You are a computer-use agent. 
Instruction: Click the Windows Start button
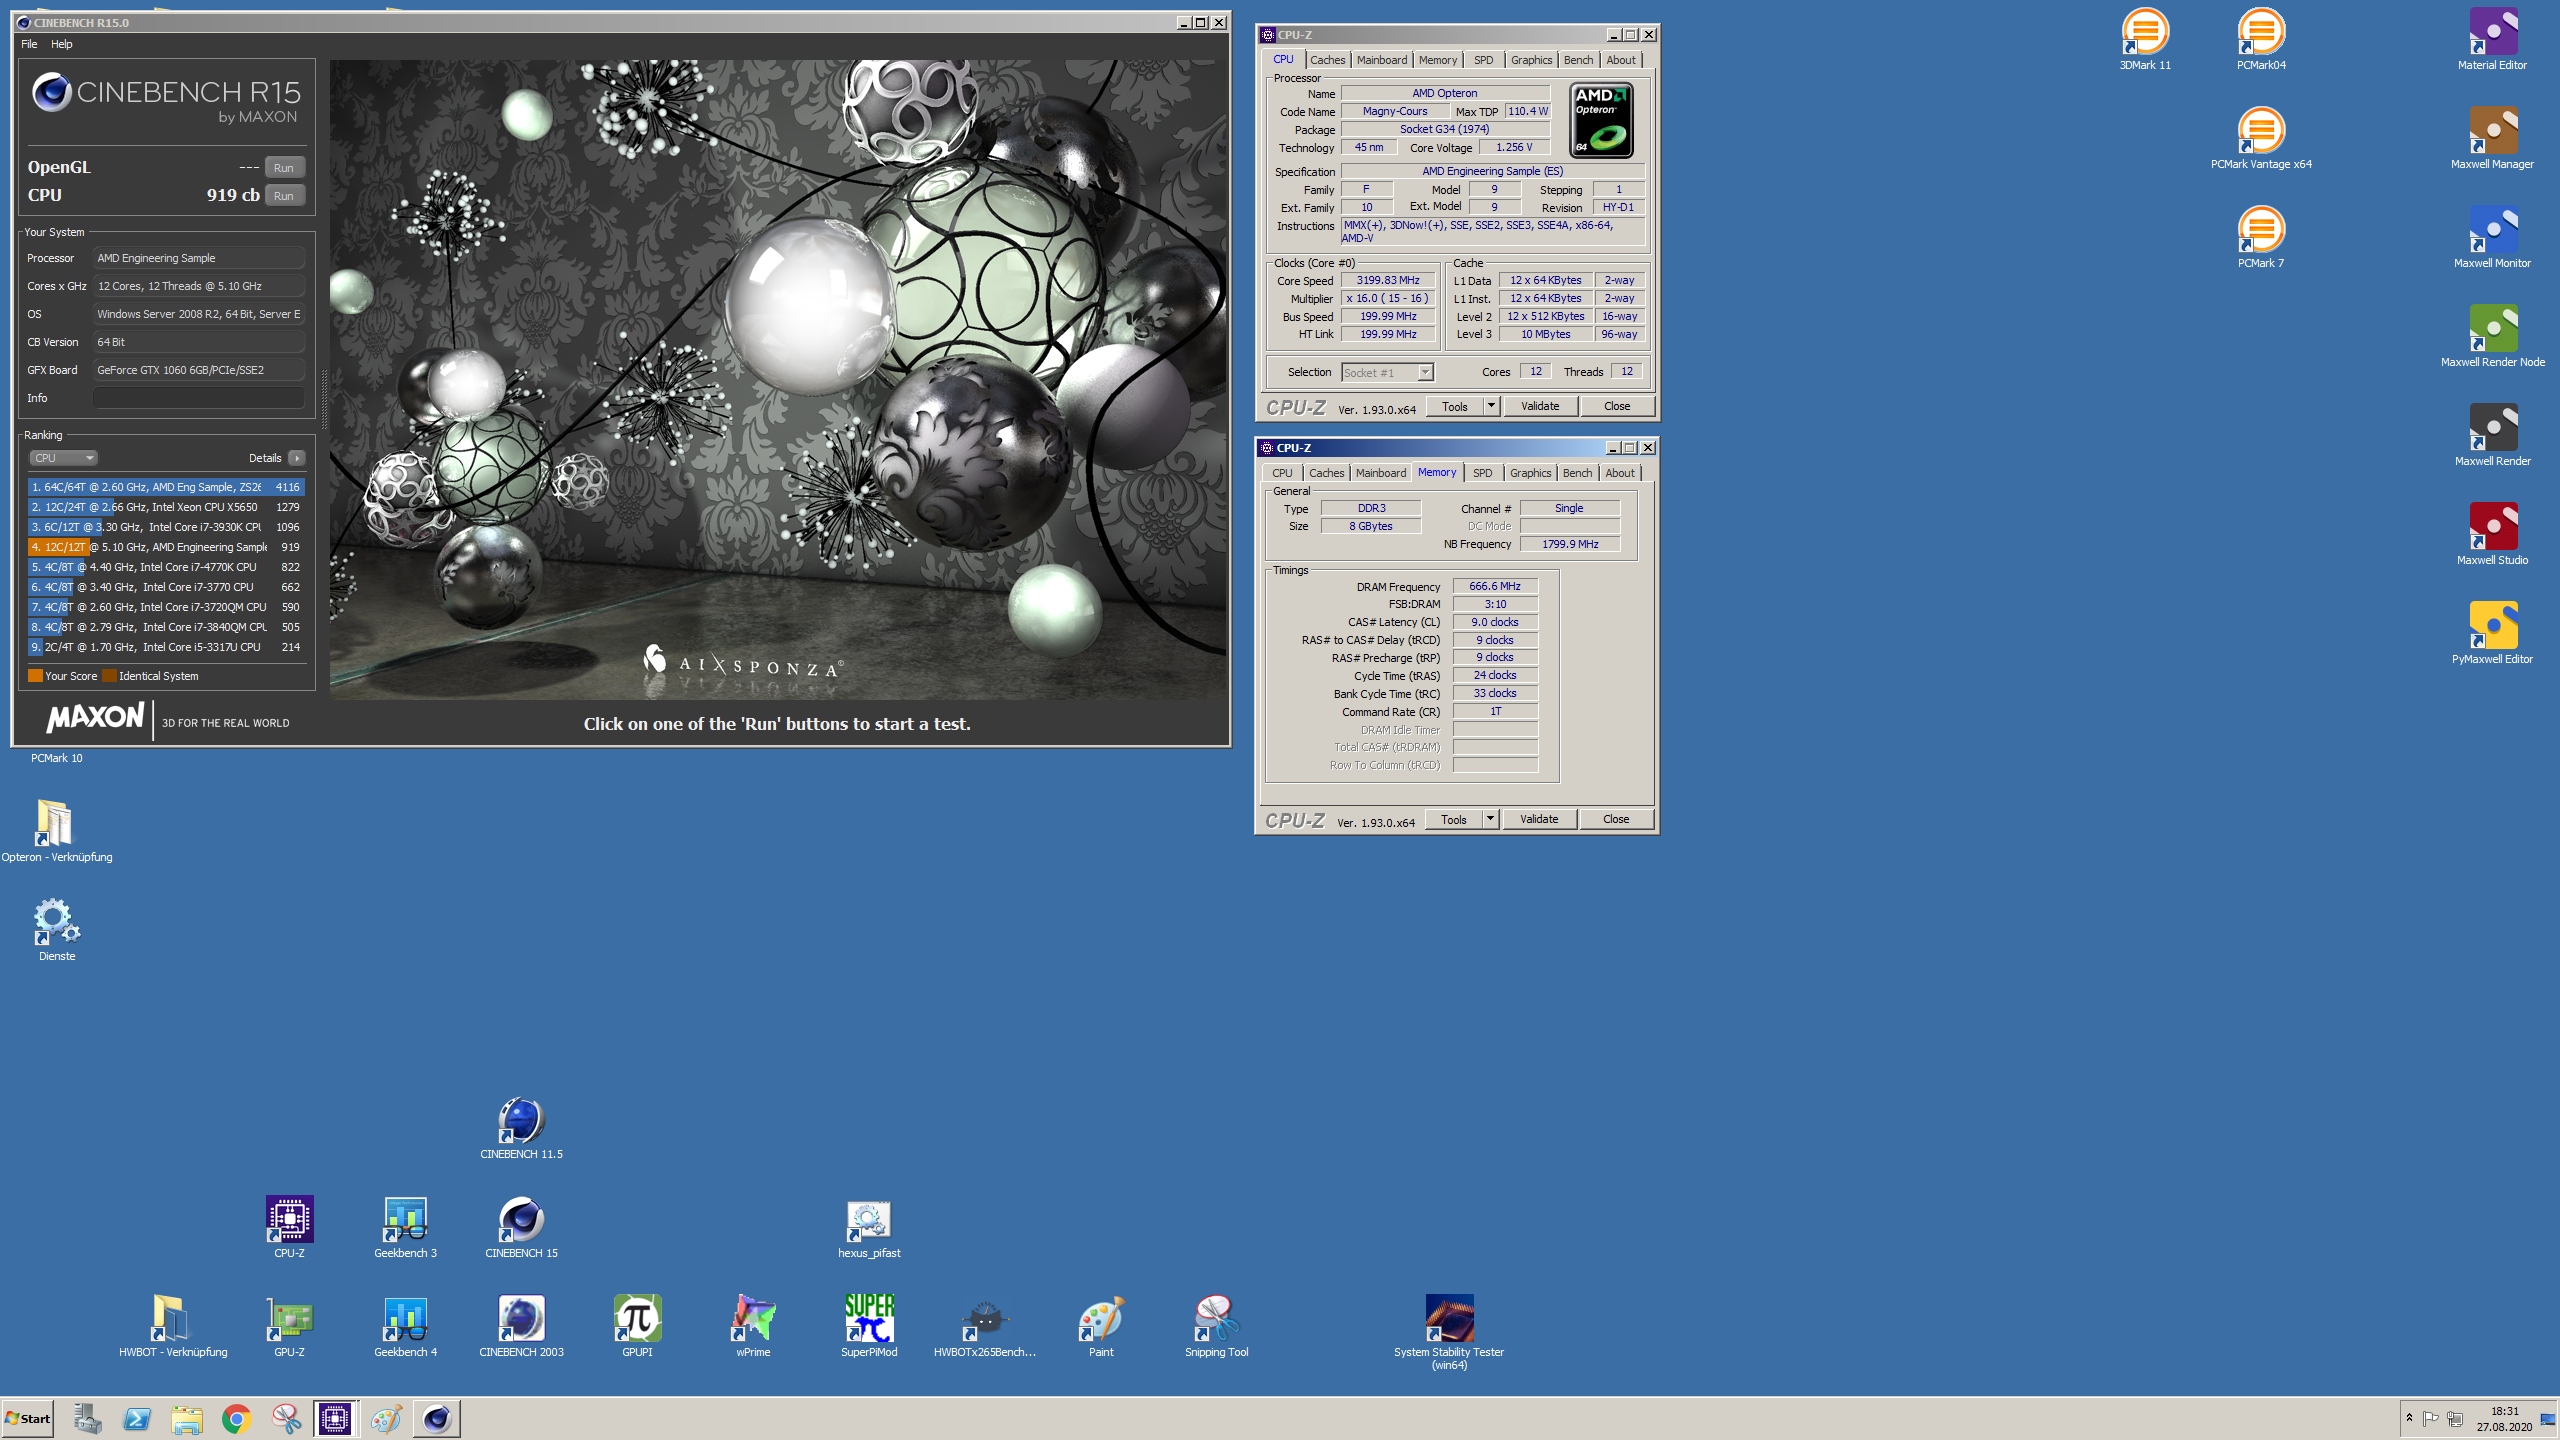pyautogui.click(x=28, y=1419)
